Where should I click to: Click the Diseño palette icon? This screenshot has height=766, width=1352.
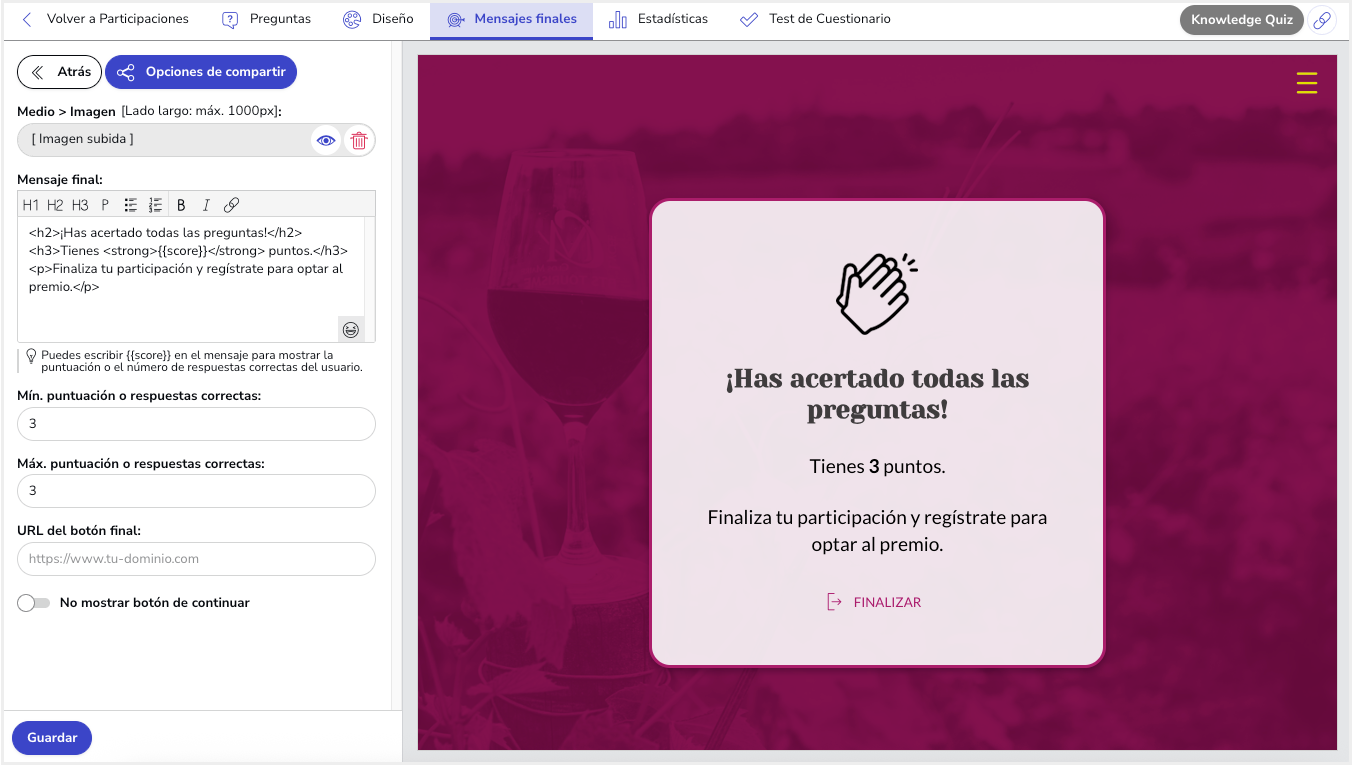(x=352, y=20)
